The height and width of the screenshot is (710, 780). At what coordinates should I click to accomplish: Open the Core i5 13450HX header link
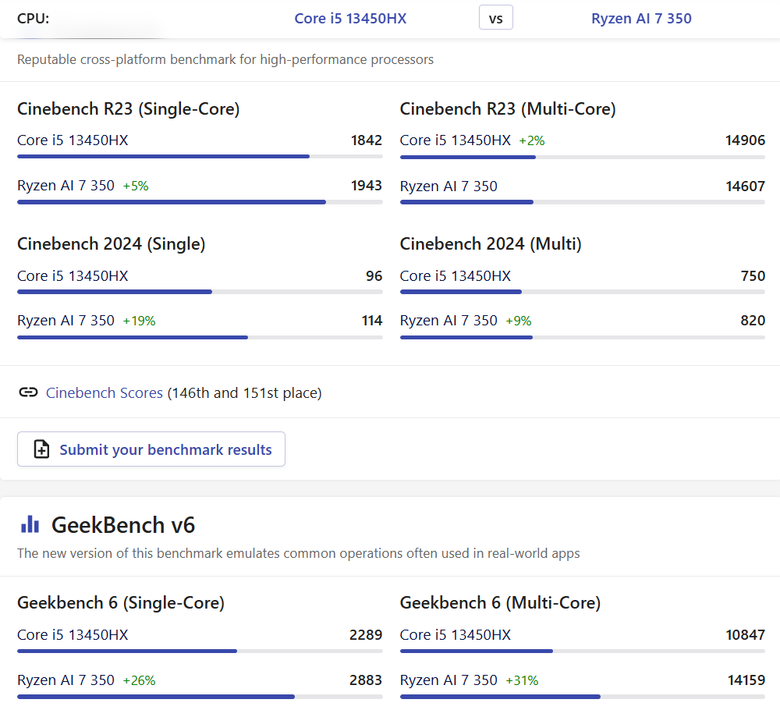pos(350,18)
